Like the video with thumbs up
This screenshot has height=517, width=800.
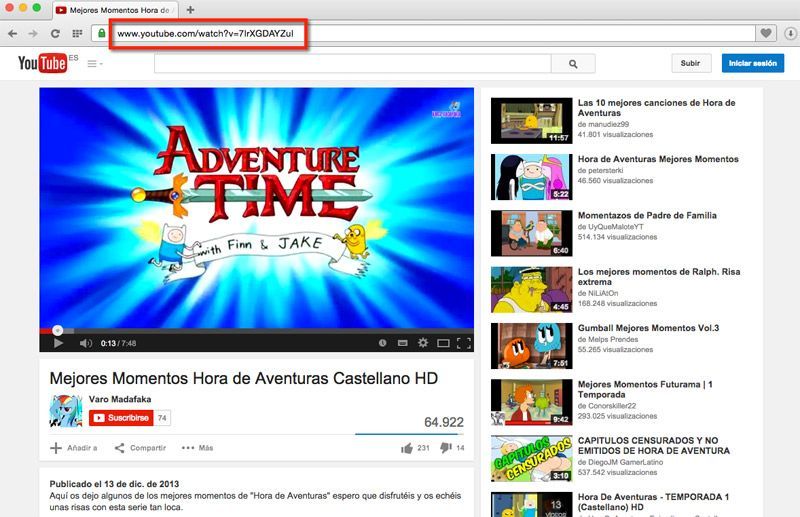click(415, 448)
